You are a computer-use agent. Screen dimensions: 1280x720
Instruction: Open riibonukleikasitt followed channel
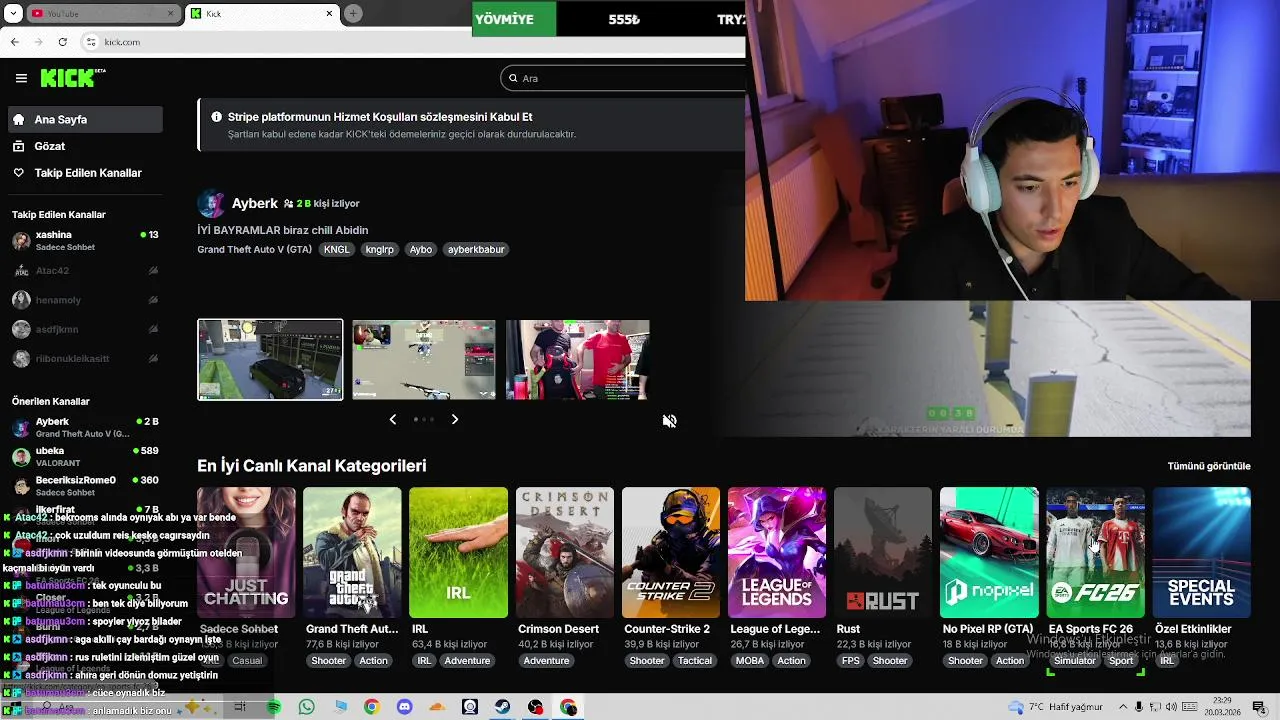tap(84, 358)
